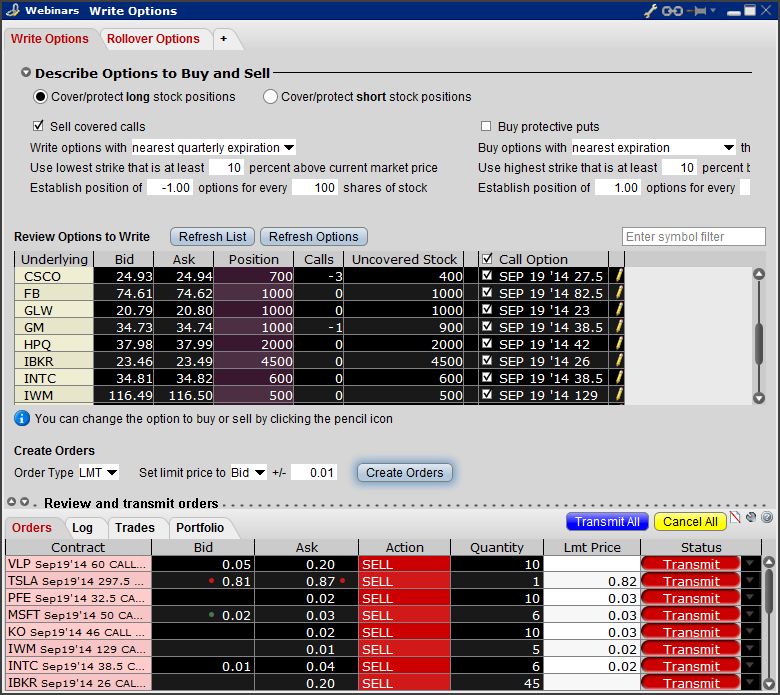780x695 pixels.
Task: Click scroll up arrow of orders table
Action: (x=769, y=563)
